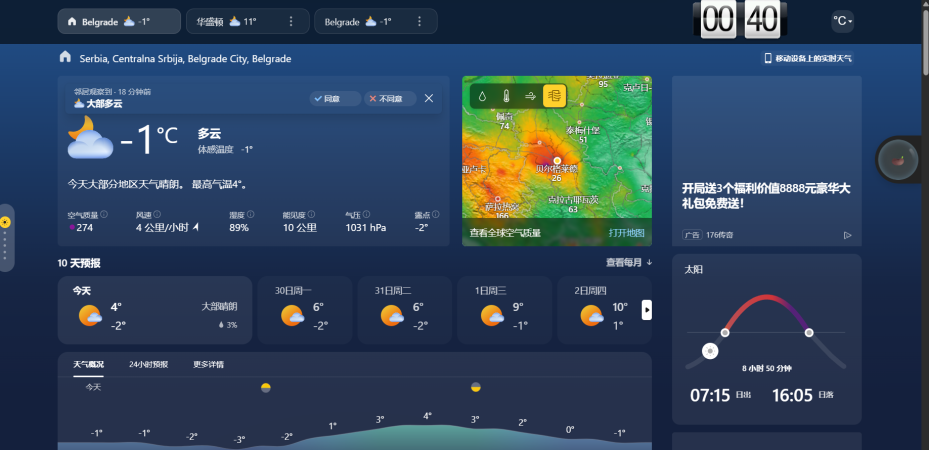This screenshot has width=929, height=450.
Task: Click the 同意 agree checkmark button
Action: [x=333, y=98]
